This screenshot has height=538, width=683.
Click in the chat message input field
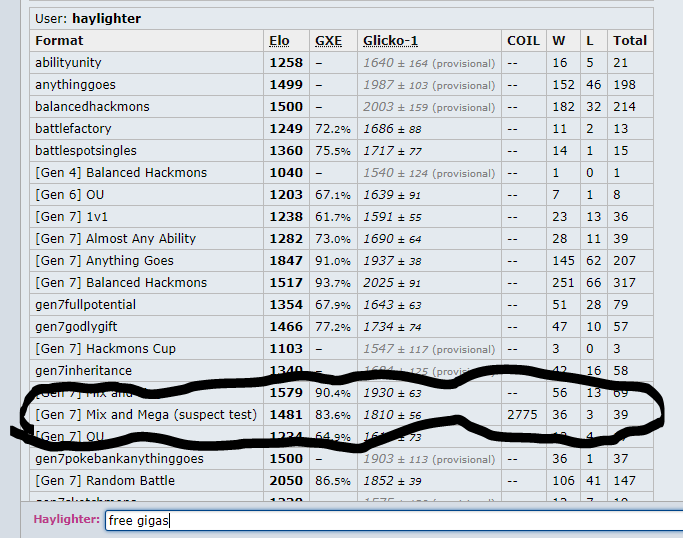click(x=390, y=520)
